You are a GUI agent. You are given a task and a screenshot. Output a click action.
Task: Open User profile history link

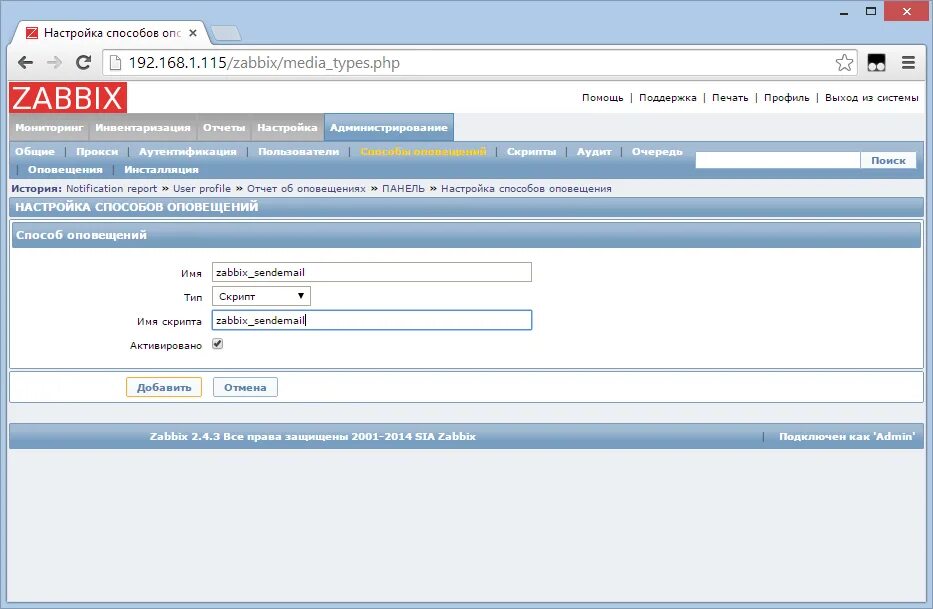pos(202,189)
